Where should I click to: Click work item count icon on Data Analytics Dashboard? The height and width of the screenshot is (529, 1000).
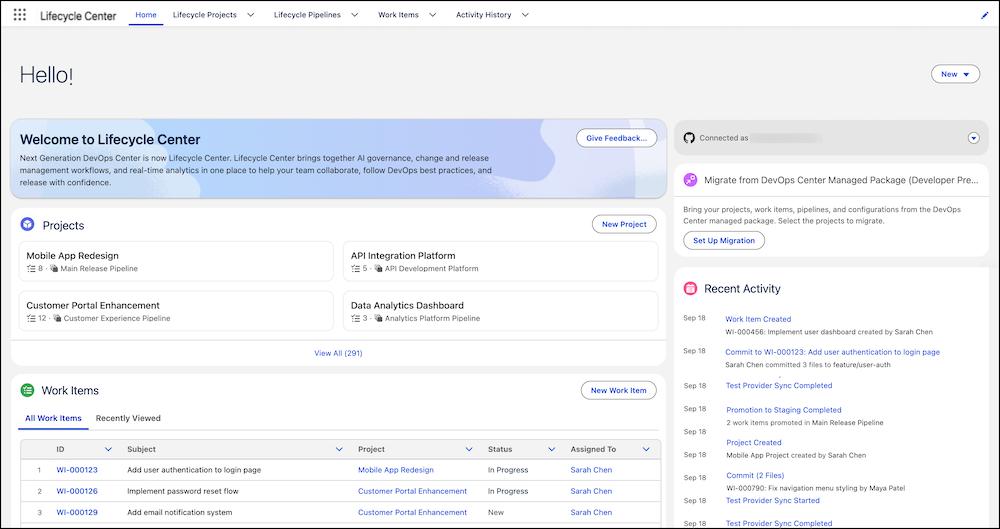[x=356, y=318]
